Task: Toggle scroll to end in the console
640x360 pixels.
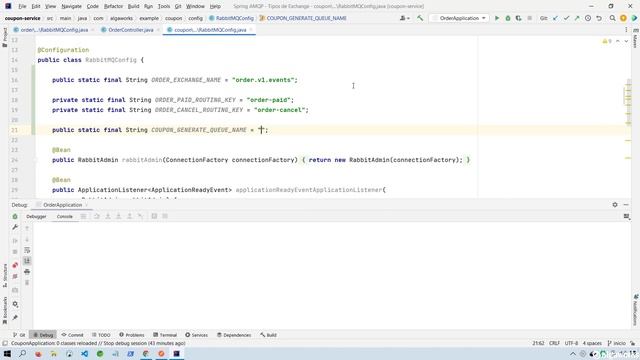Action: click(x=27, y=260)
